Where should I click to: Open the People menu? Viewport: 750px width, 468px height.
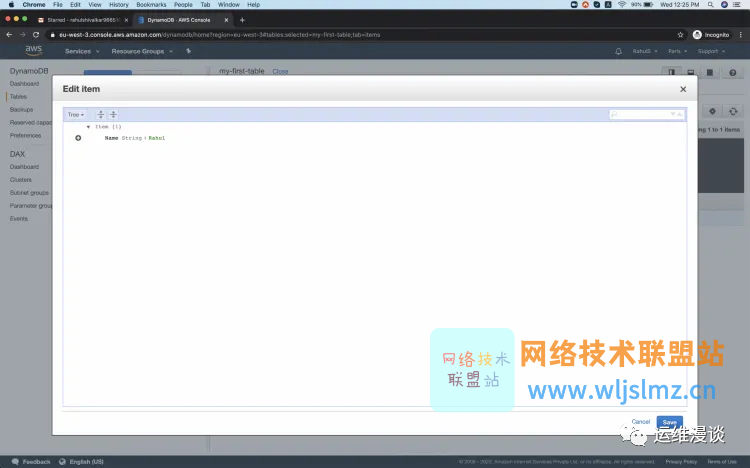click(183, 5)
